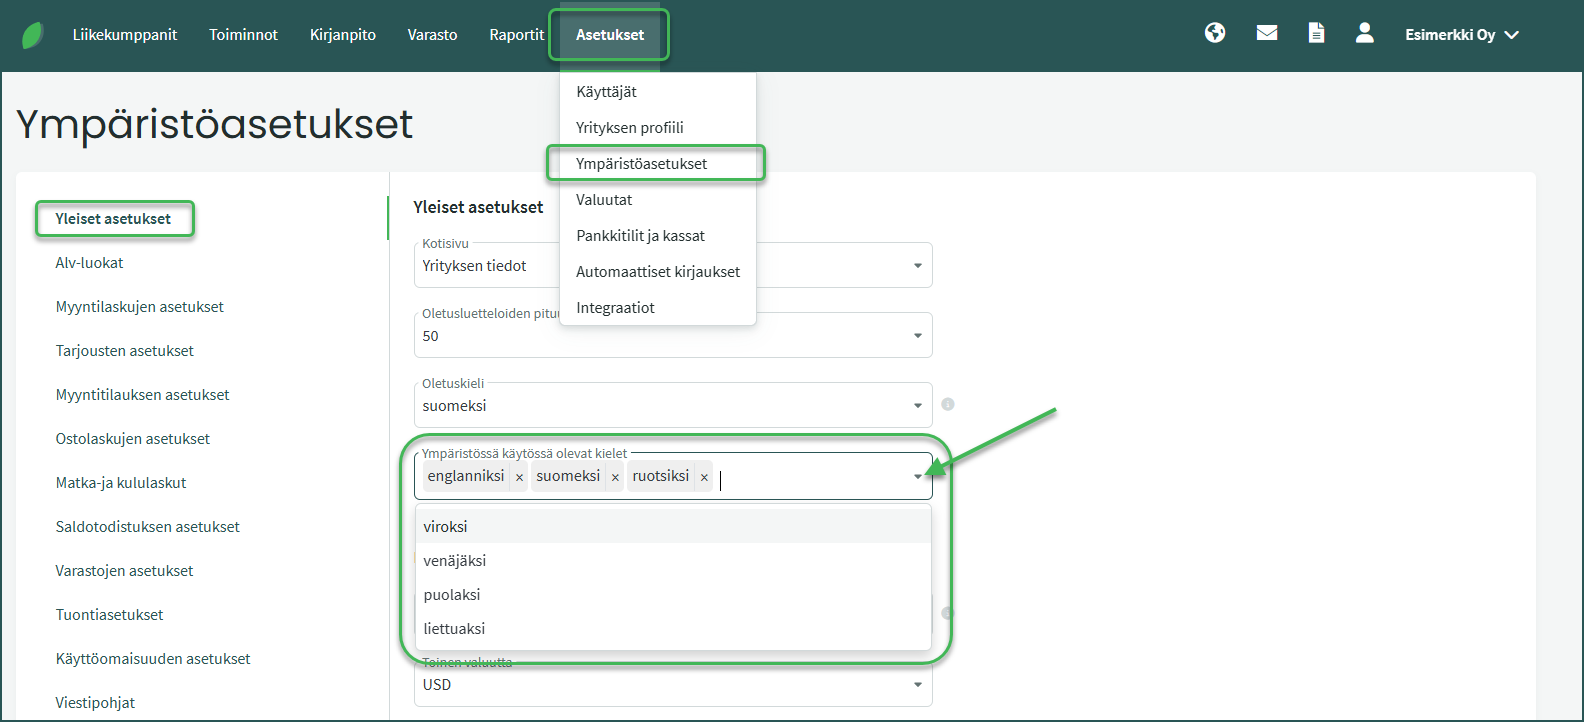Expand the Esimerkki Oy company dropdown
The width and height of the screenshot is (1584, 722).
1461,35
